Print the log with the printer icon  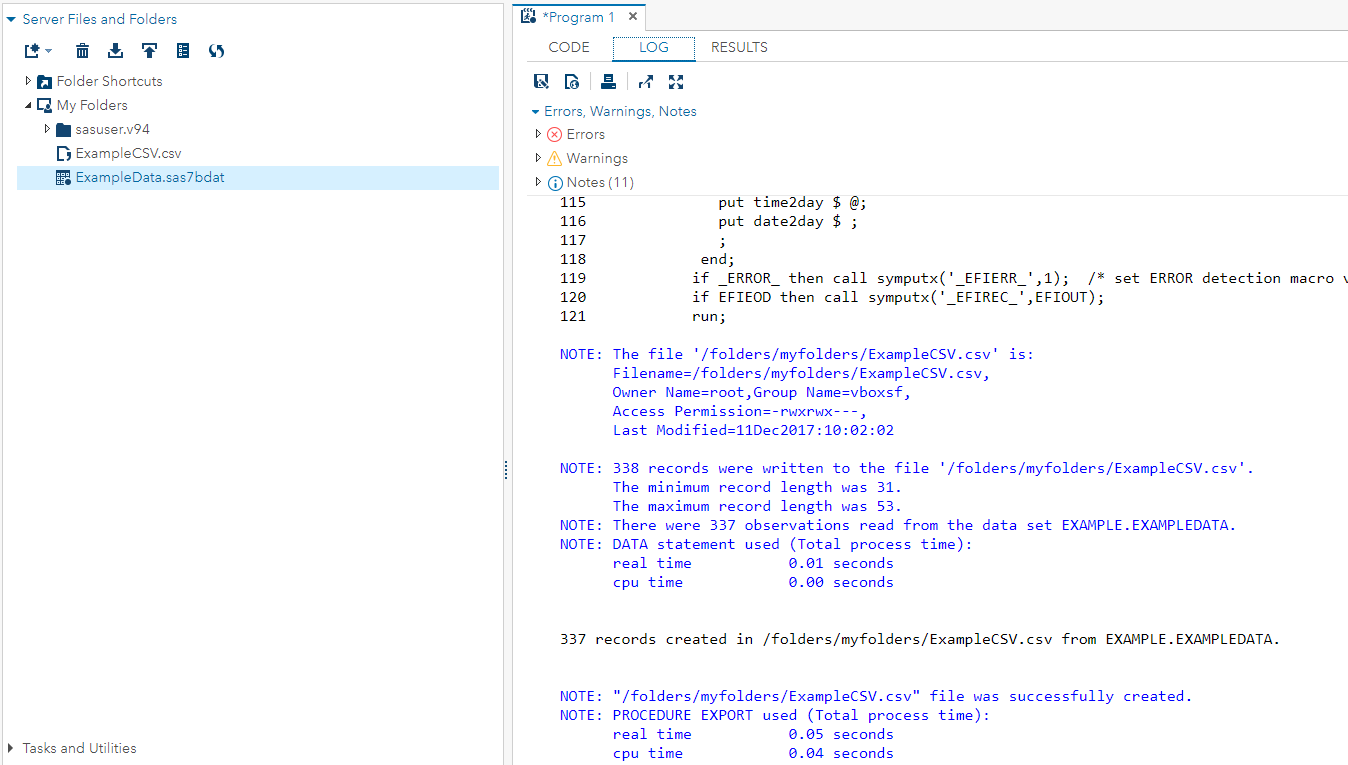tap(608, 82)
